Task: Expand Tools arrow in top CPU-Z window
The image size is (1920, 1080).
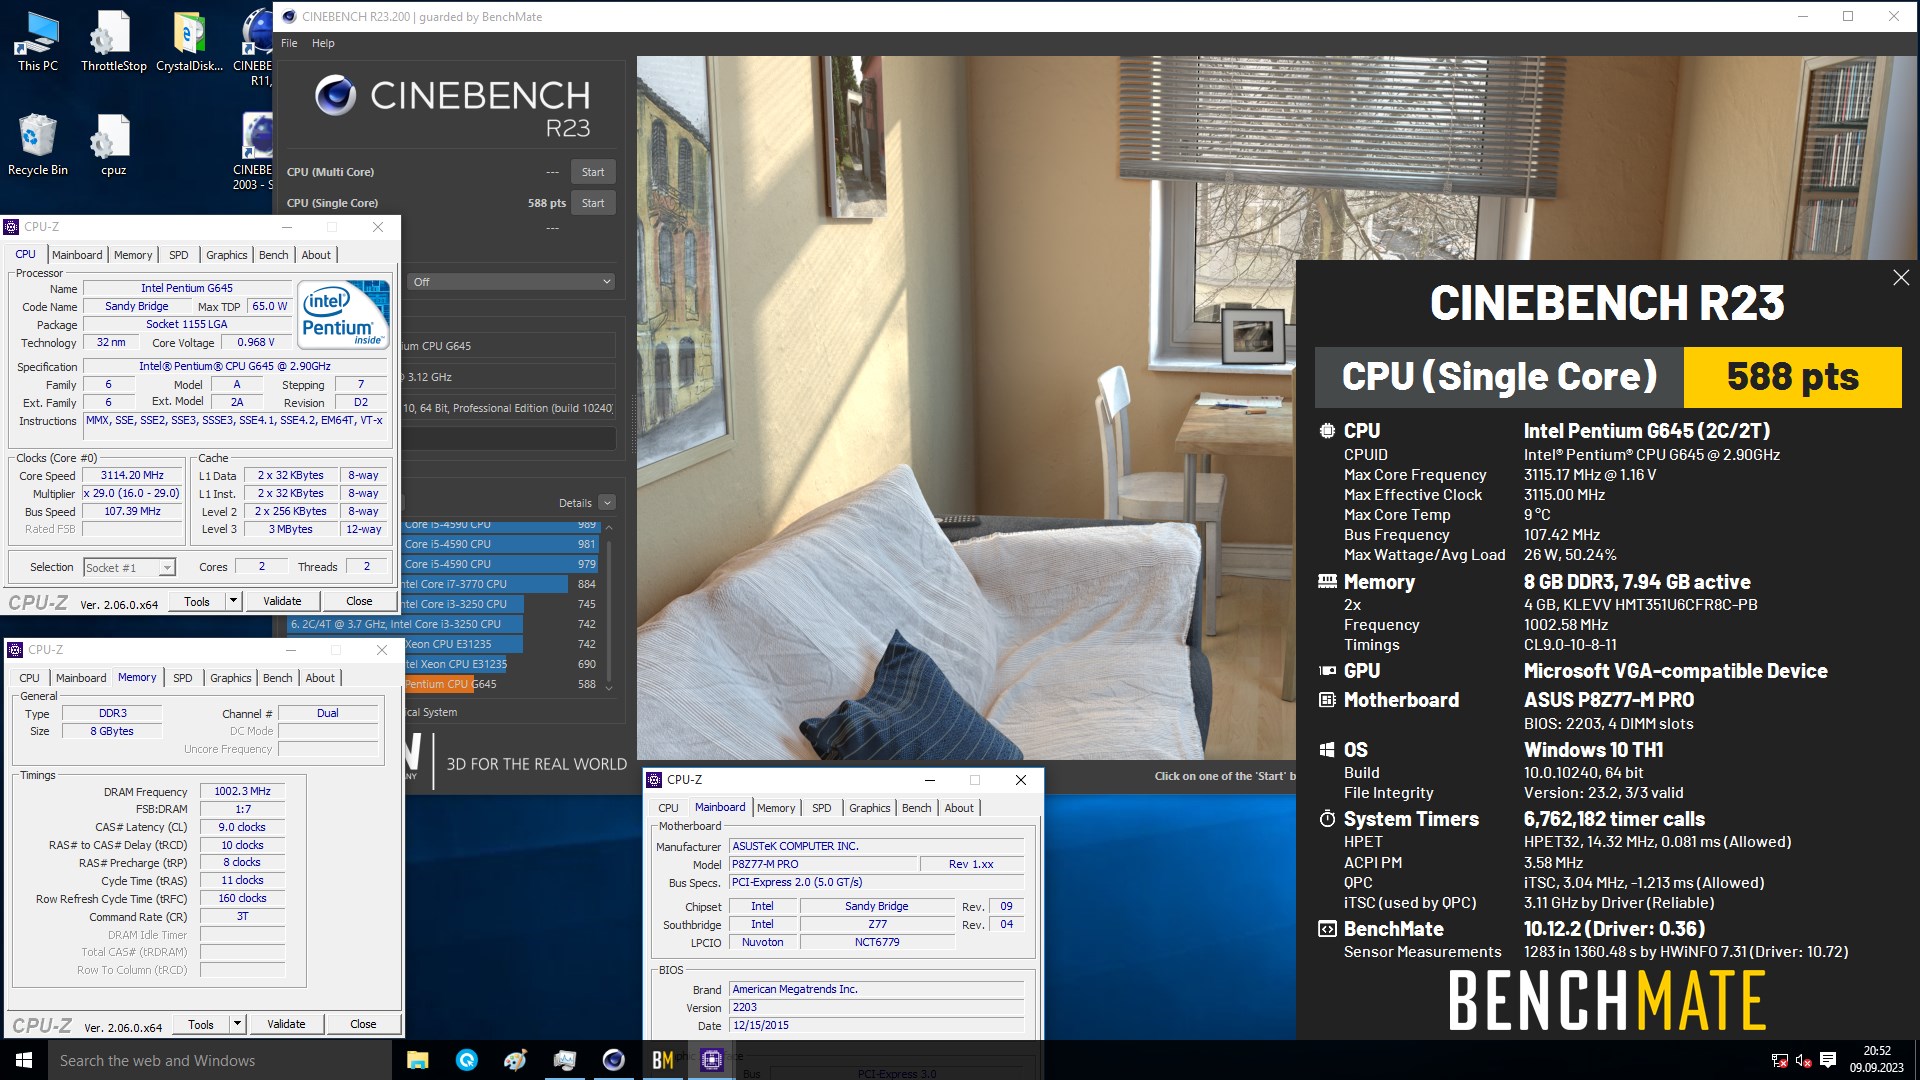Action: [233, 601]
